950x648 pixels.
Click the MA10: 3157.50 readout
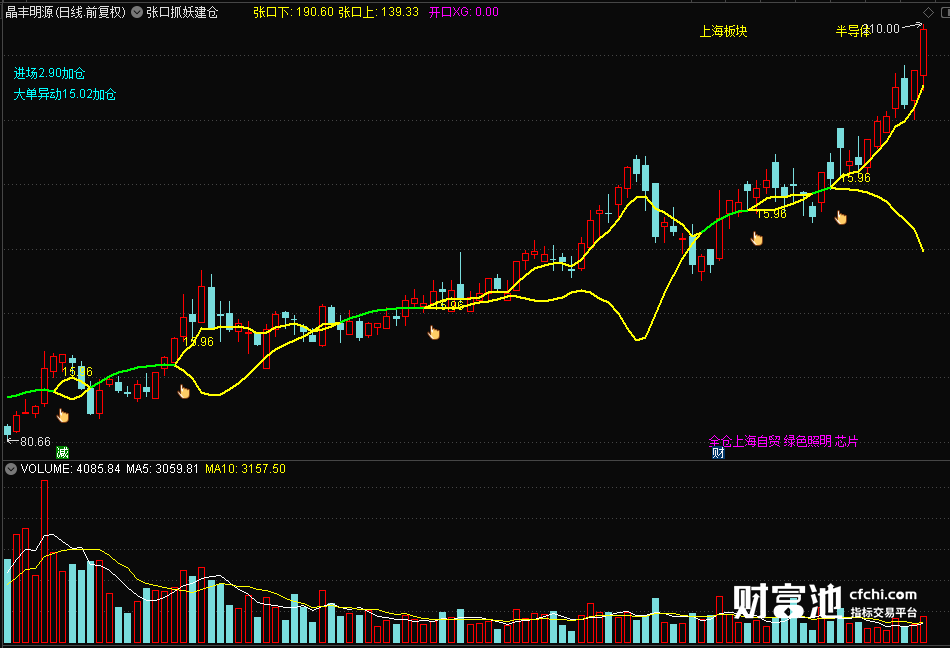pyautogui.click(x=245, y=469)
